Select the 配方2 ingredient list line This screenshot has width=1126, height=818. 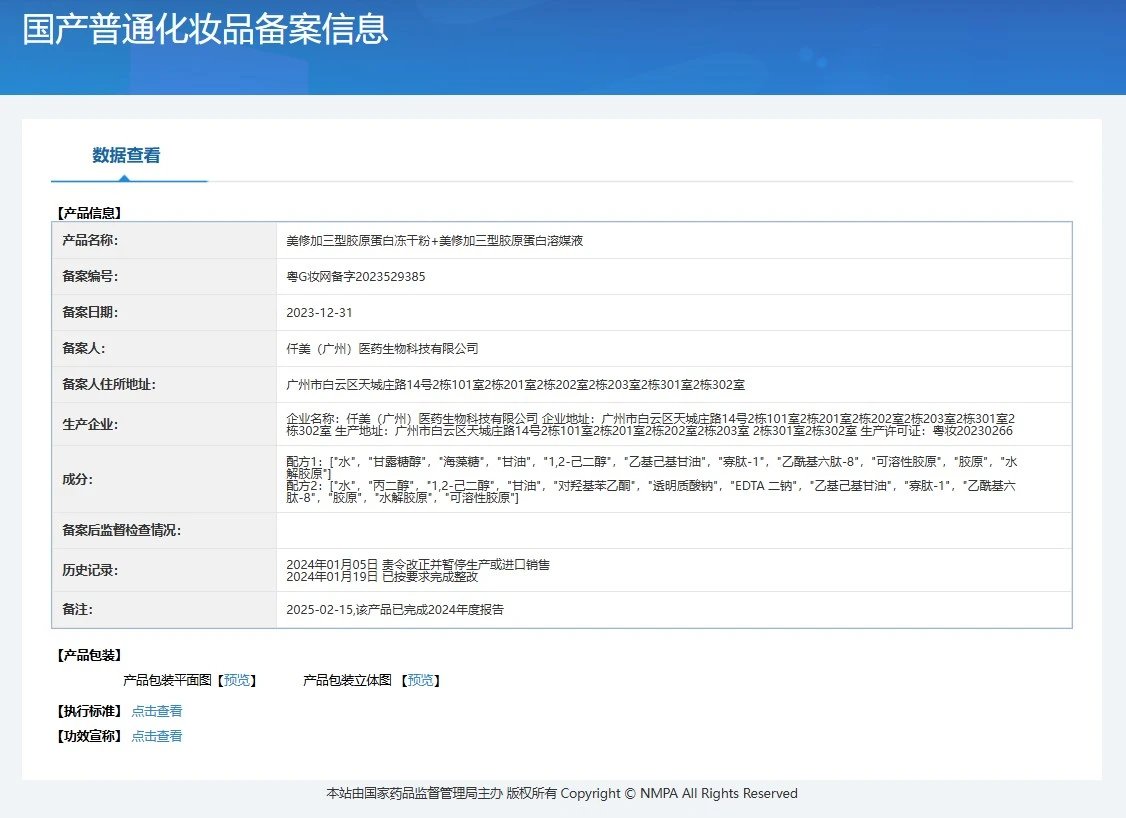tap(651, 491)
